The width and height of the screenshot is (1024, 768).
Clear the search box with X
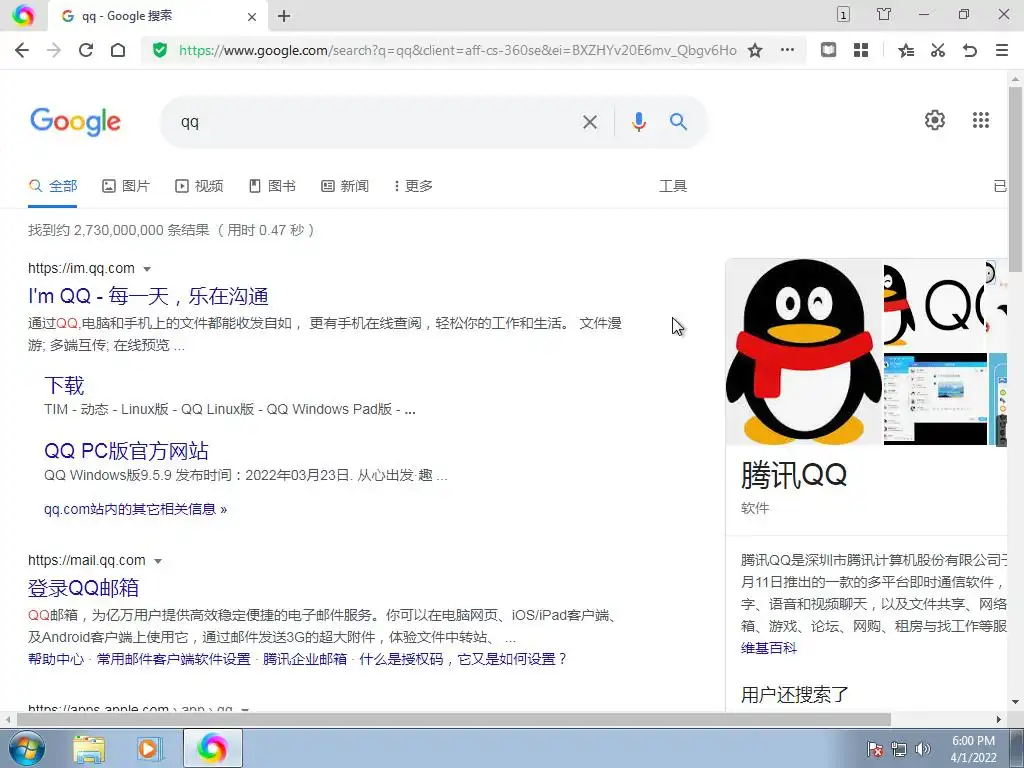[x=590, y=122]
